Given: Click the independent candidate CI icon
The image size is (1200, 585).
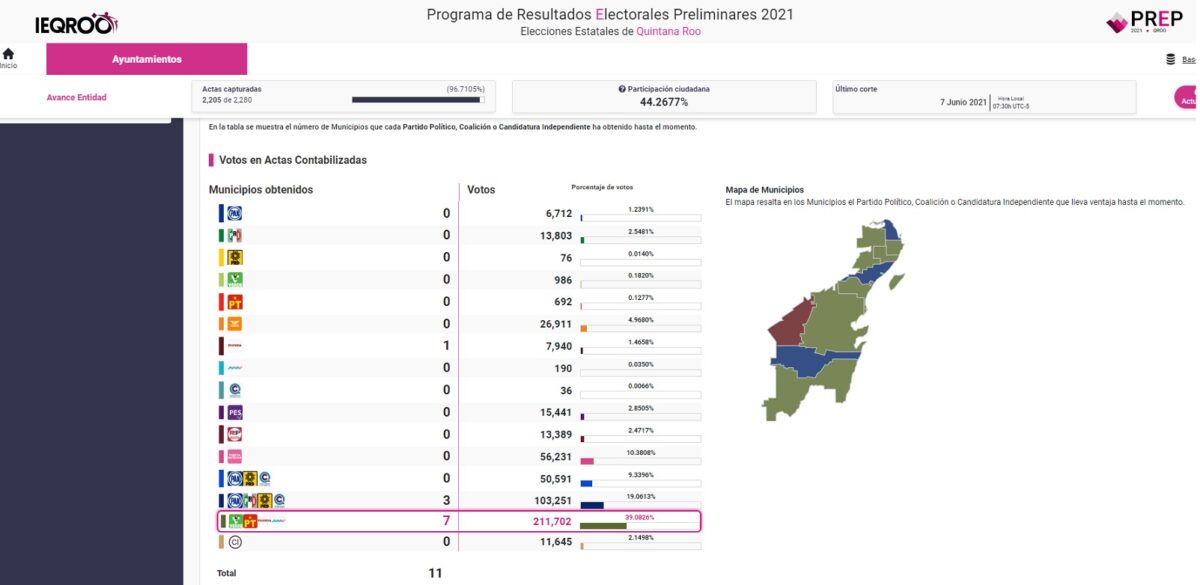Looking at the screenshot, I should (x=235, y=542).
